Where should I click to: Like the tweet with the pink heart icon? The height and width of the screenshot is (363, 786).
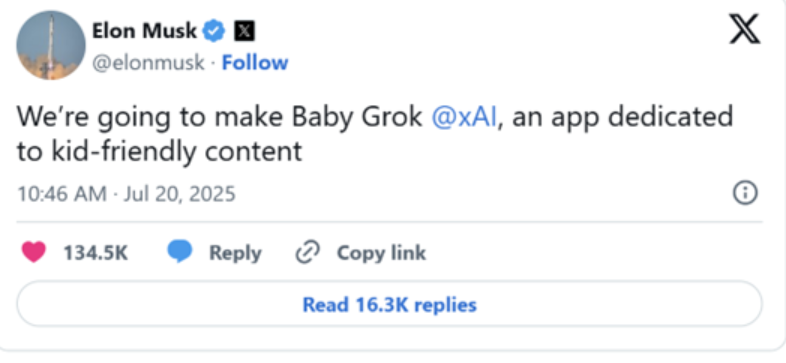tap(34, 252)
